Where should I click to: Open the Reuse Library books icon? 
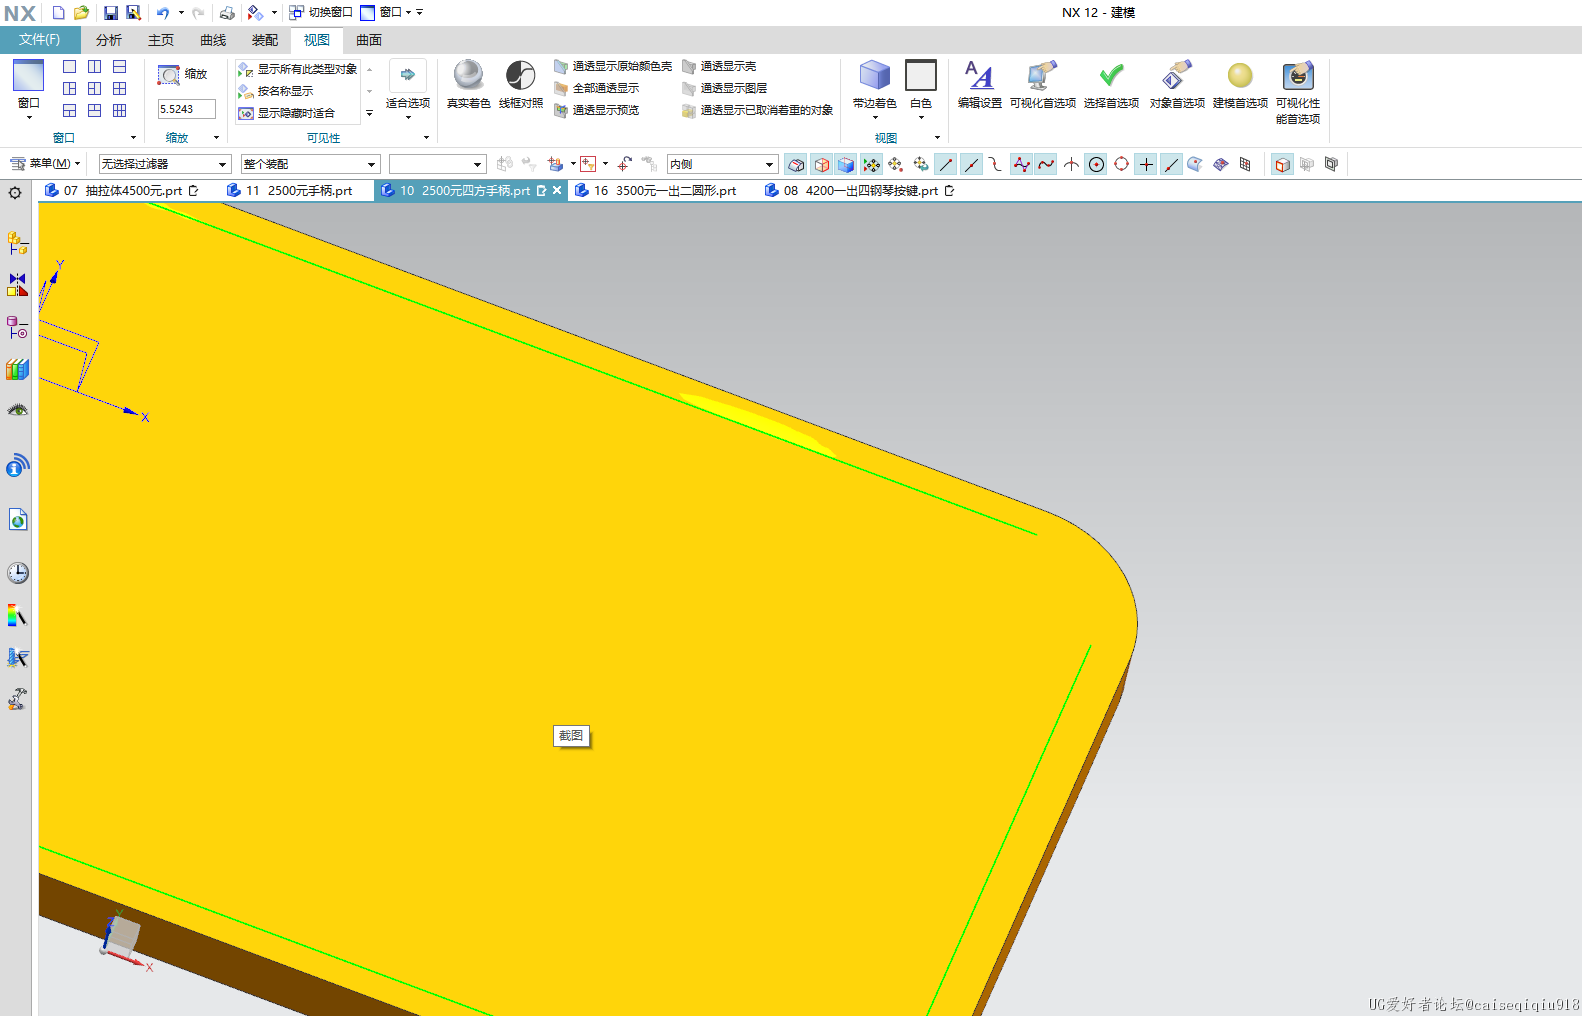(17, 369)
